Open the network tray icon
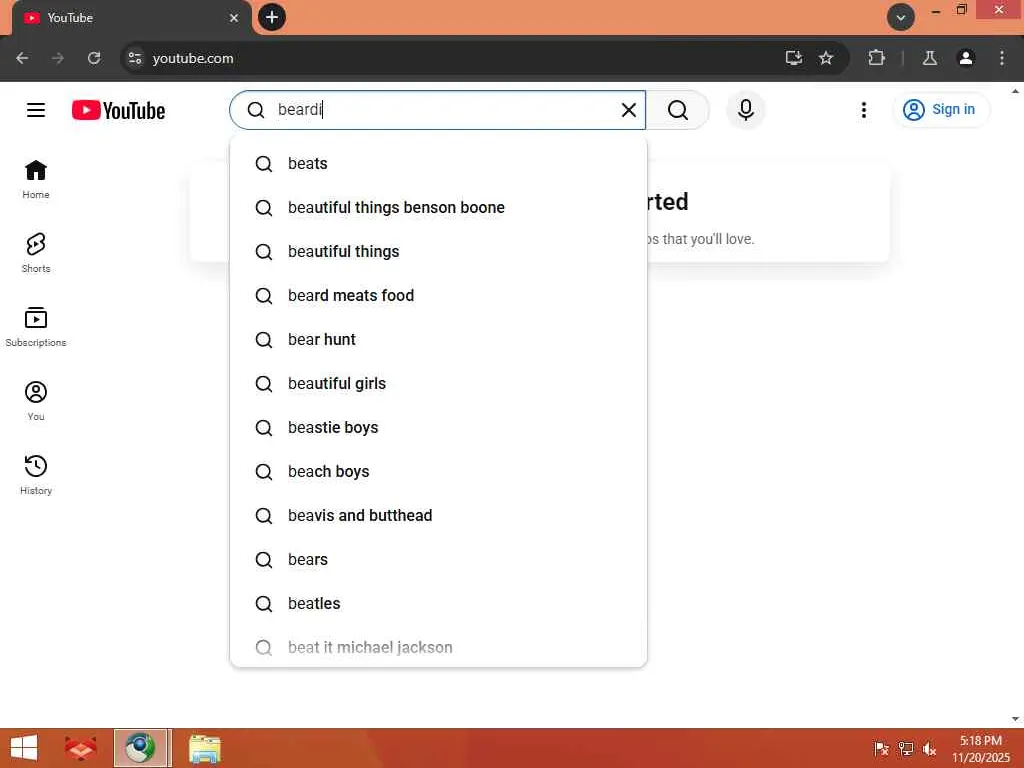 (x=905, y=748)
